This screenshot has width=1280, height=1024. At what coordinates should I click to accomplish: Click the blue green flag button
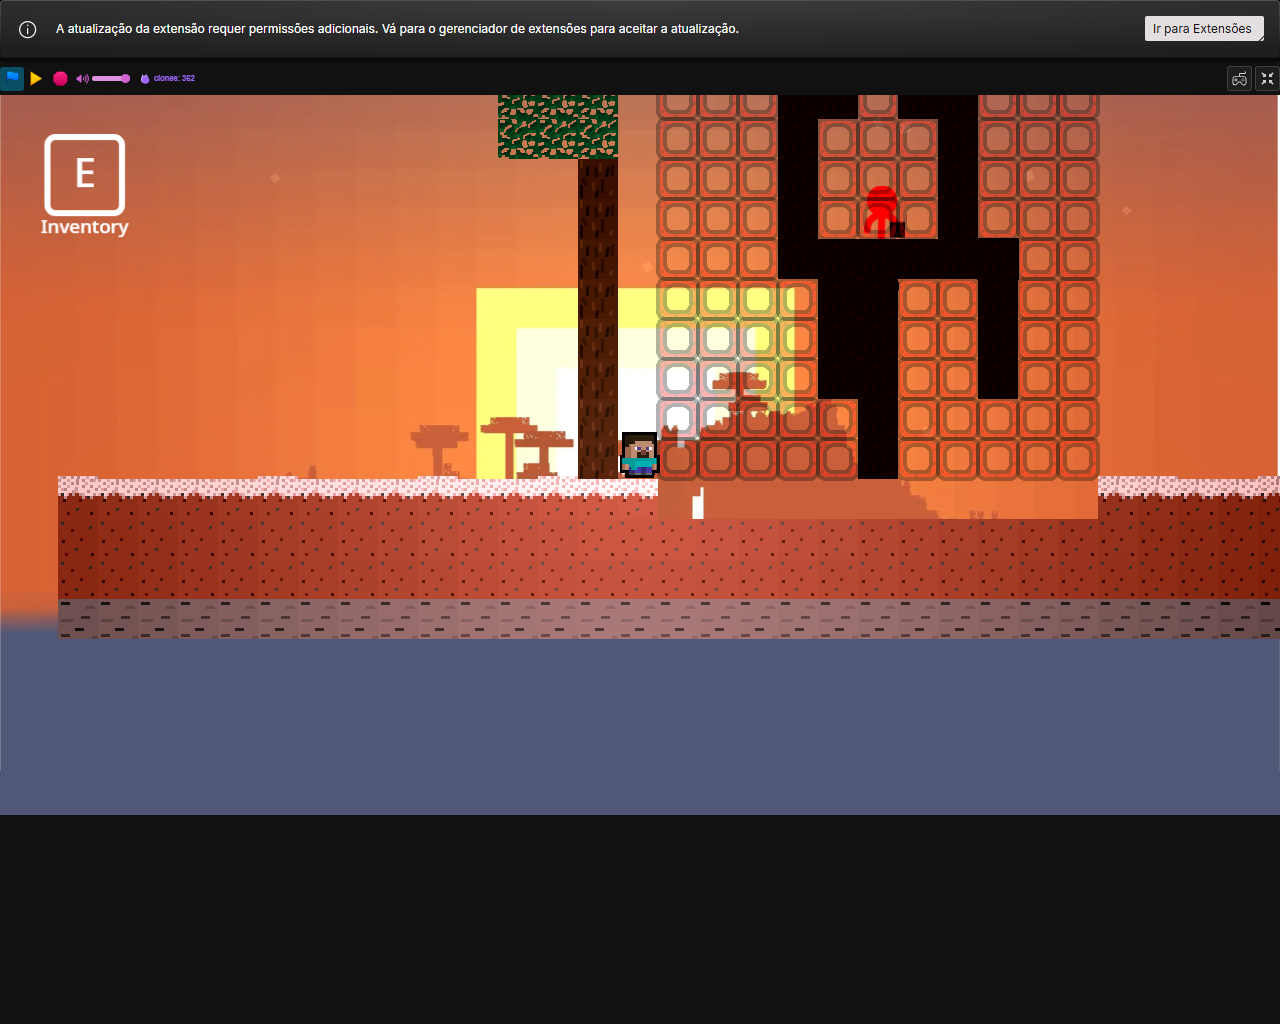(12, 78)
